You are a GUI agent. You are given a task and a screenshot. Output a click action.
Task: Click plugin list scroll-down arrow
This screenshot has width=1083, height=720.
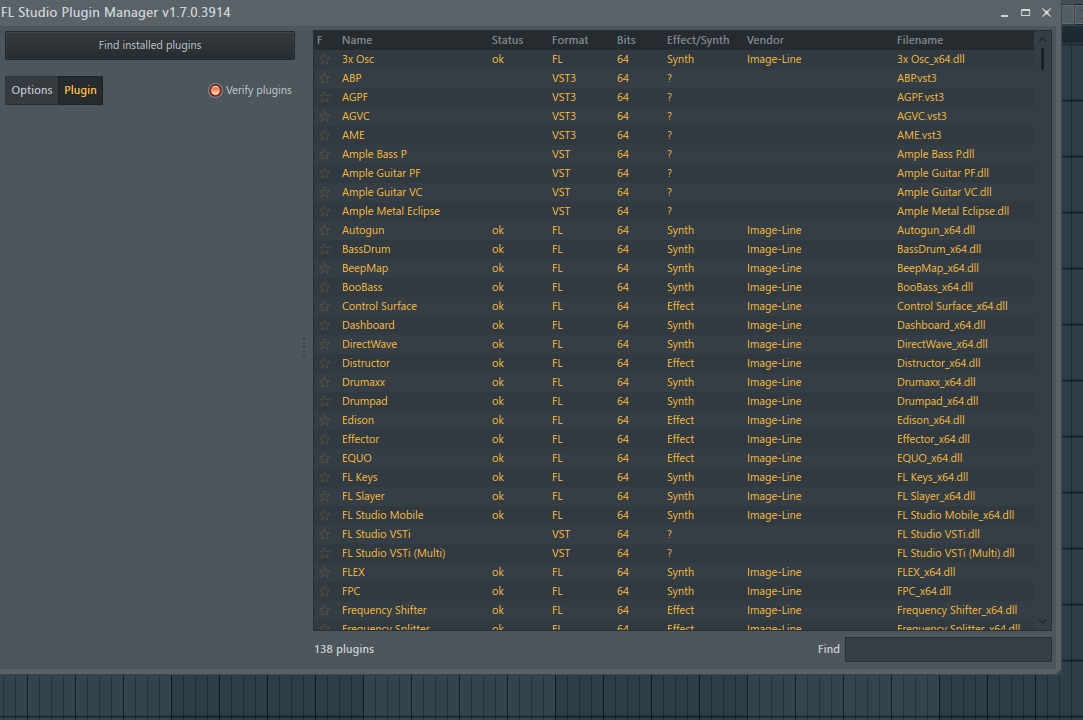tap(1043, 622)
